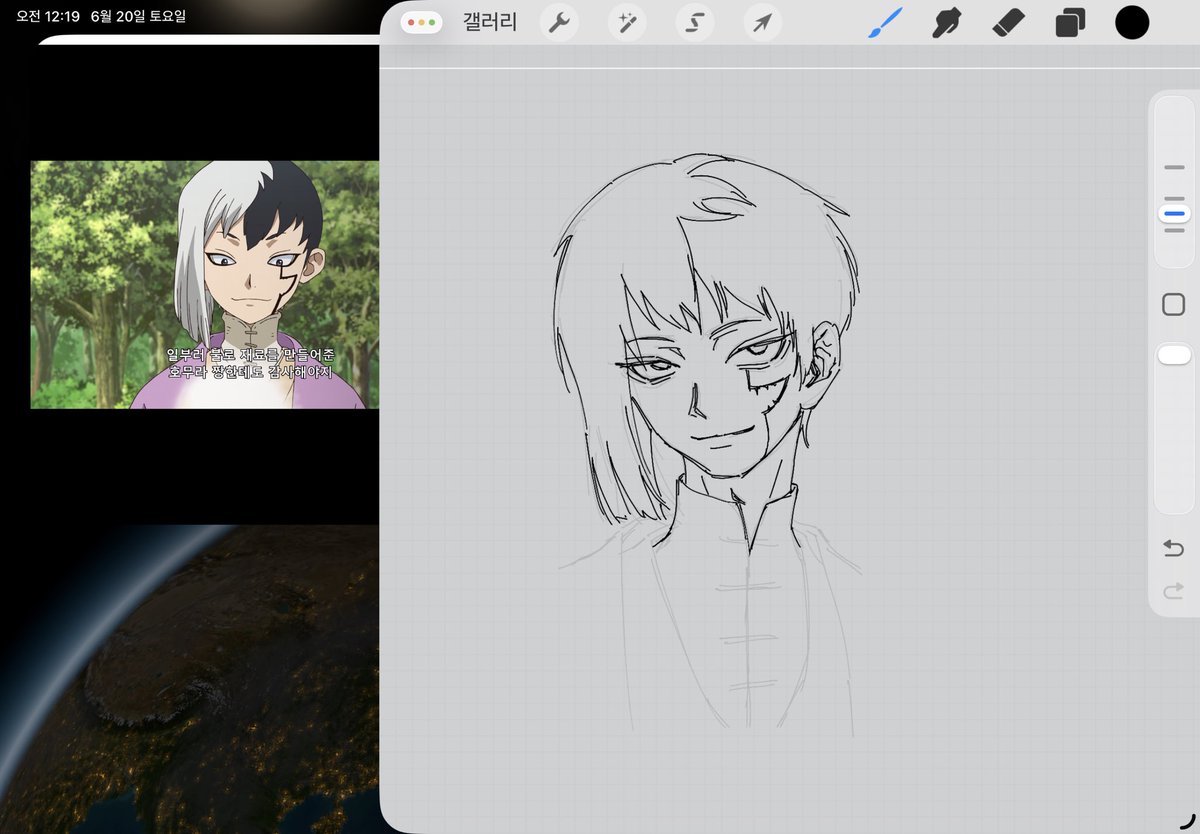The width and height of the screenshot is (1200, 834).
Task: Open the Actions wrench menu
Action: (x=559, y=22)
